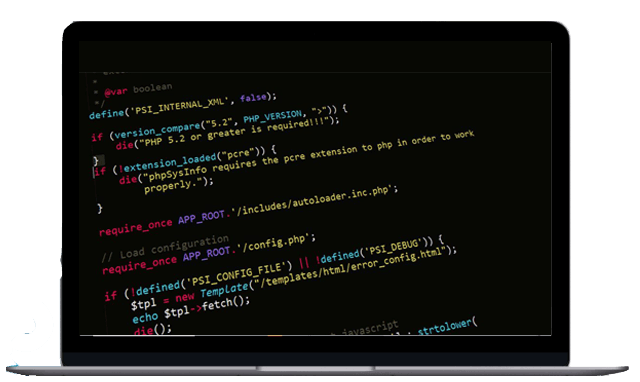Click the closing brace after the properly line

click(100, 208)
